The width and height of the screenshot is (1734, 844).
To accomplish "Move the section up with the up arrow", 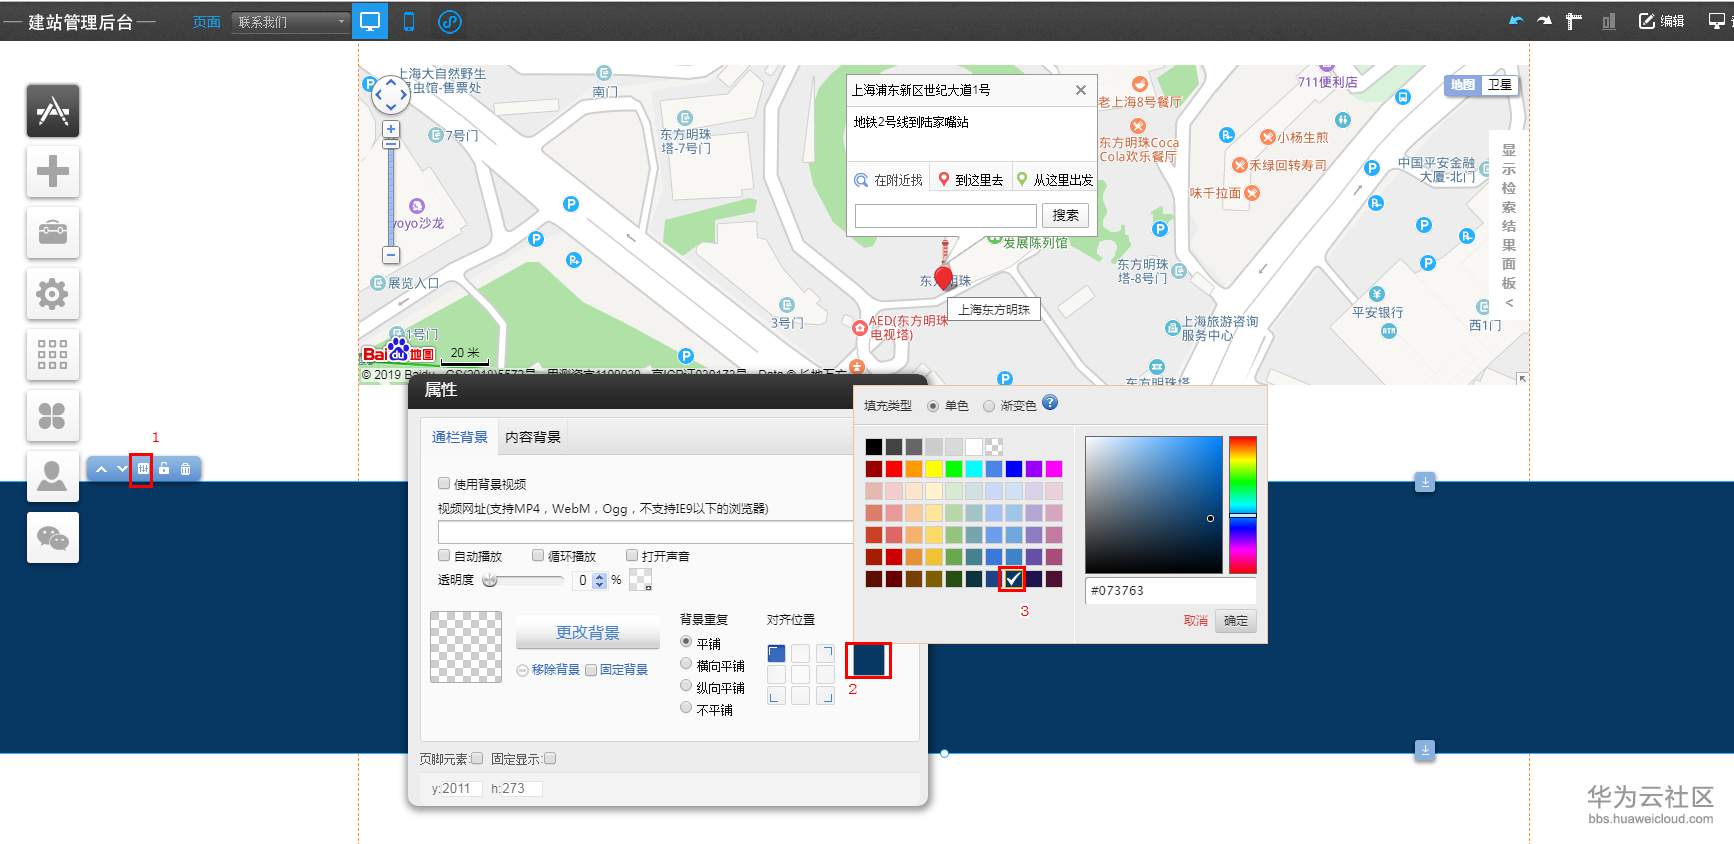I will click(101, 469).
